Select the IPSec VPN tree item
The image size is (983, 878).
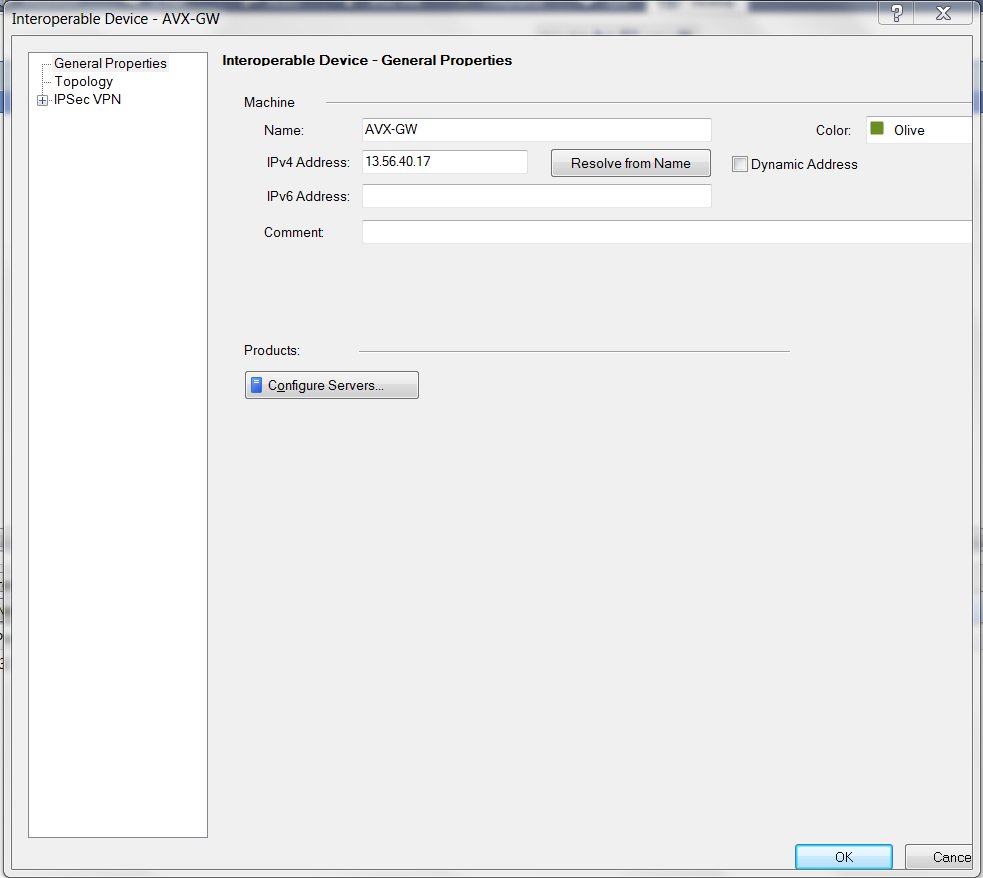(88, 99)
